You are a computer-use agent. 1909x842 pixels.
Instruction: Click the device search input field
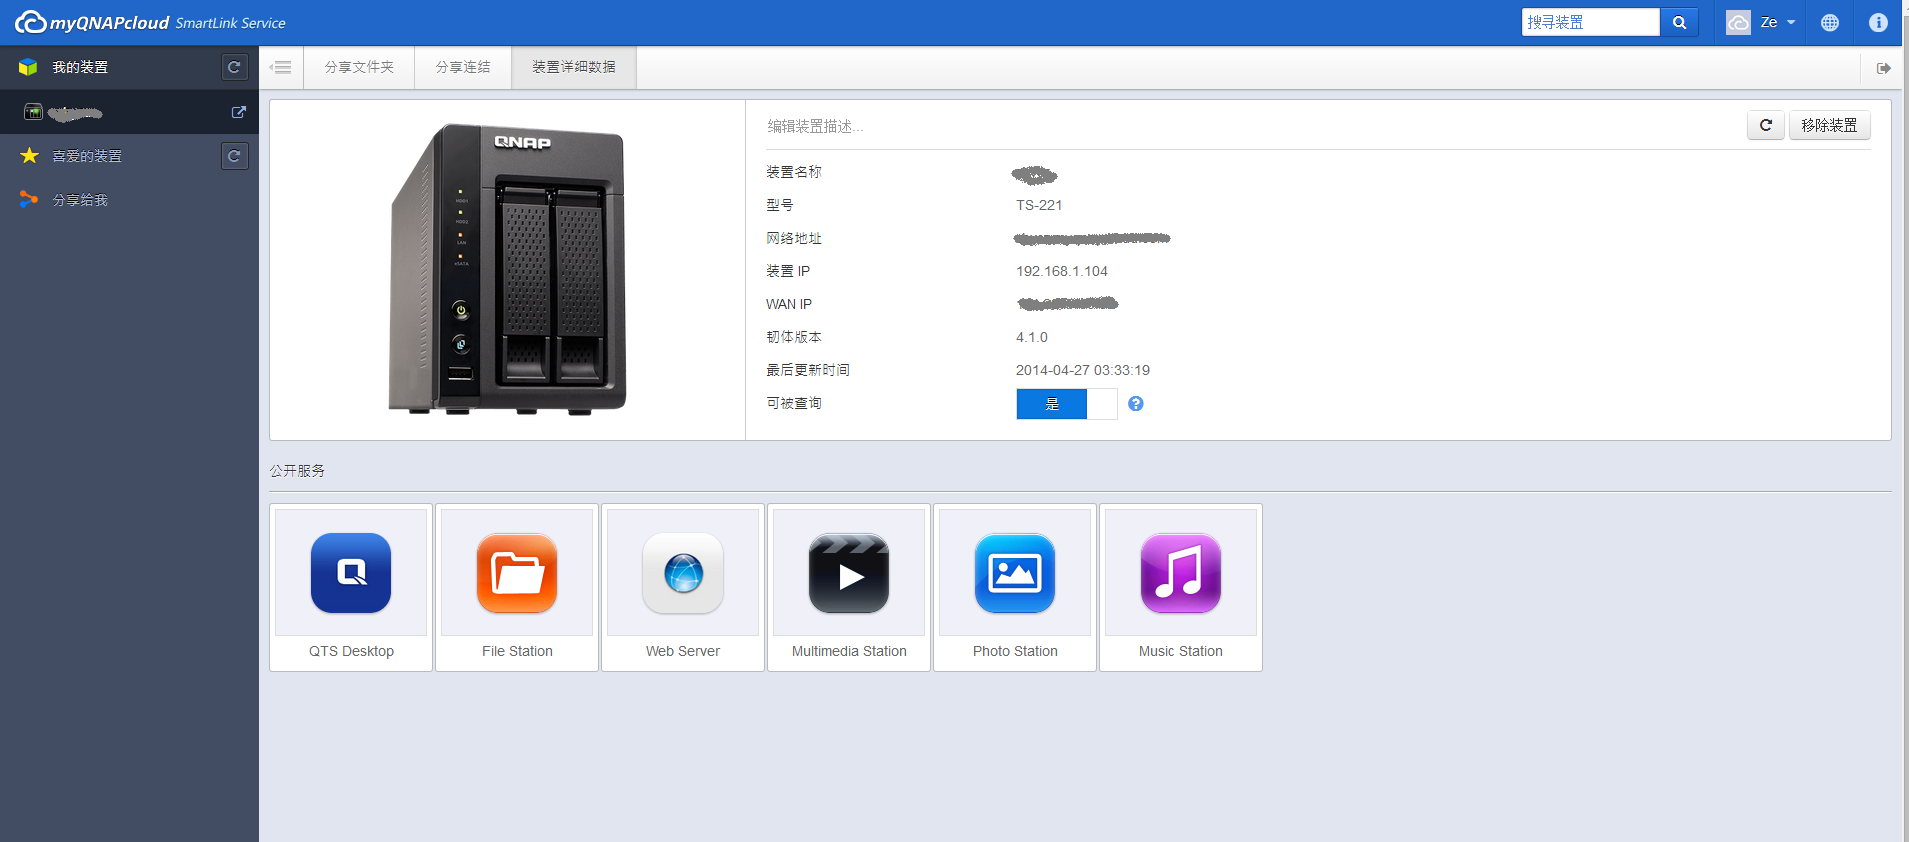pos(1590,22)
